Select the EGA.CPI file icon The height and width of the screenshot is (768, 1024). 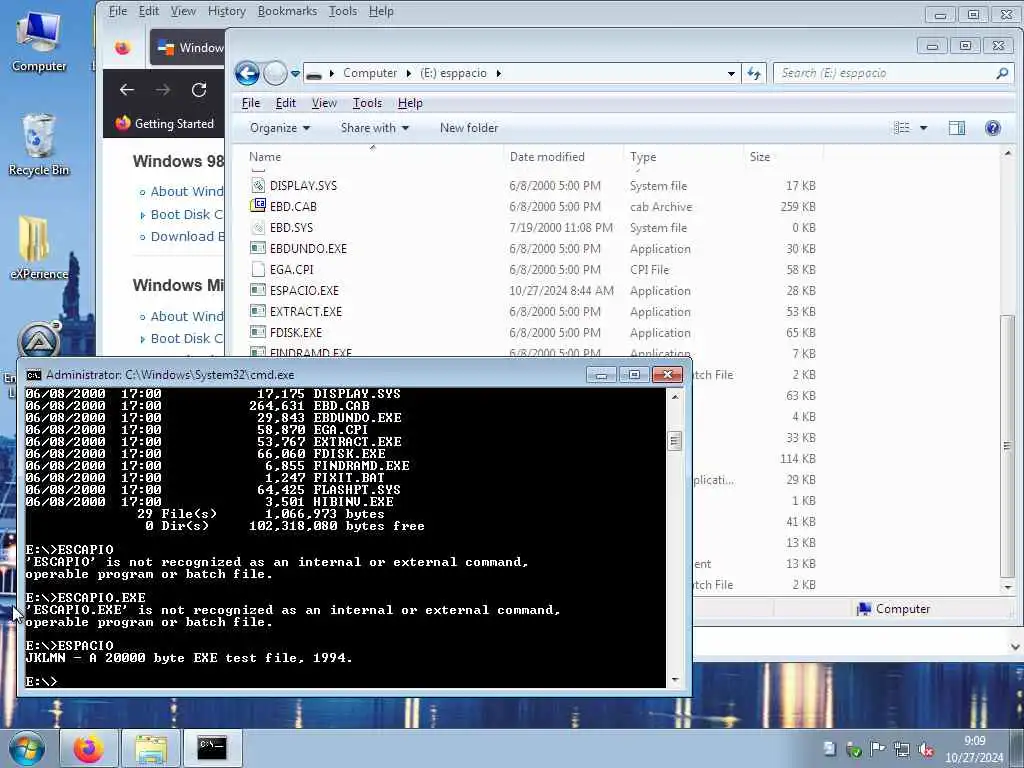(258, 269)
